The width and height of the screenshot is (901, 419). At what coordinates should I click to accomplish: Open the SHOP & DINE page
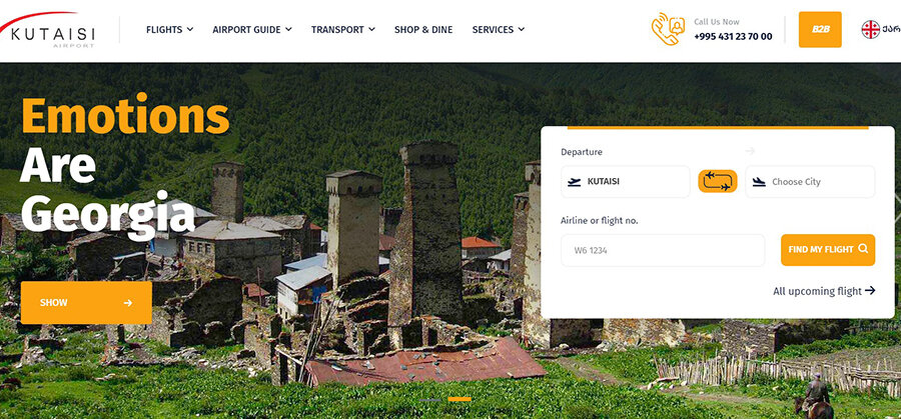pyautogui.click(x=423, y=29)
